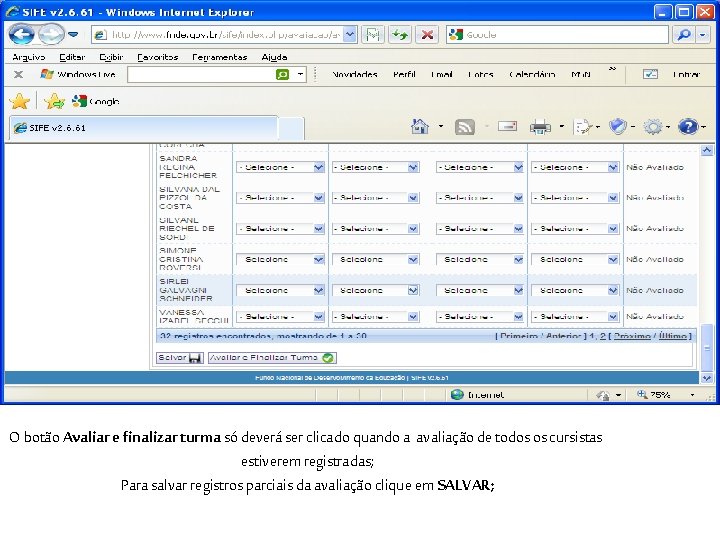Open the 75% zoom level control
Image resolution: width=720 pixels, height=540 pixels.
coord(665,394)
